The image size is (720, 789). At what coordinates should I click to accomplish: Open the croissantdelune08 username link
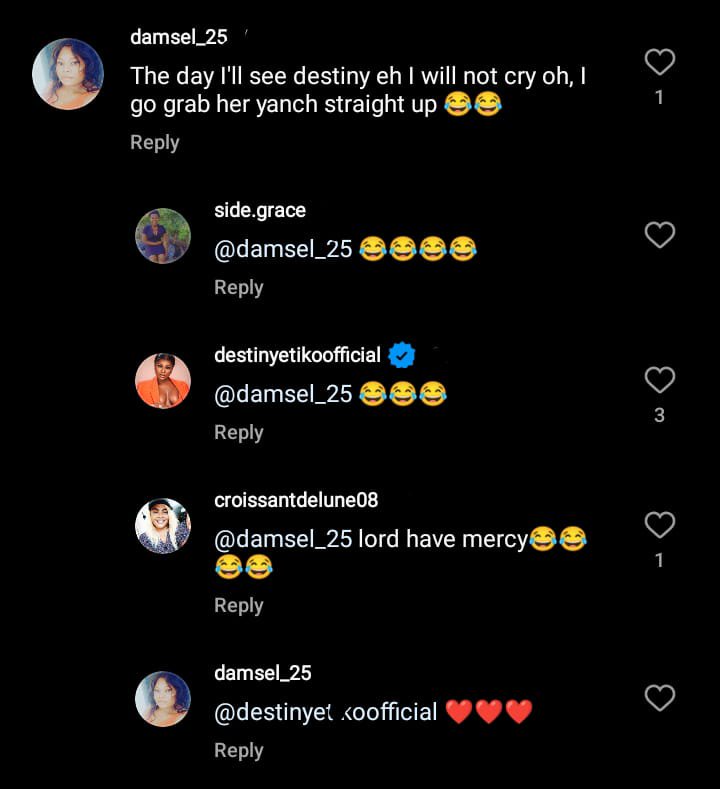pyautogui.click(x=296, y=499)
